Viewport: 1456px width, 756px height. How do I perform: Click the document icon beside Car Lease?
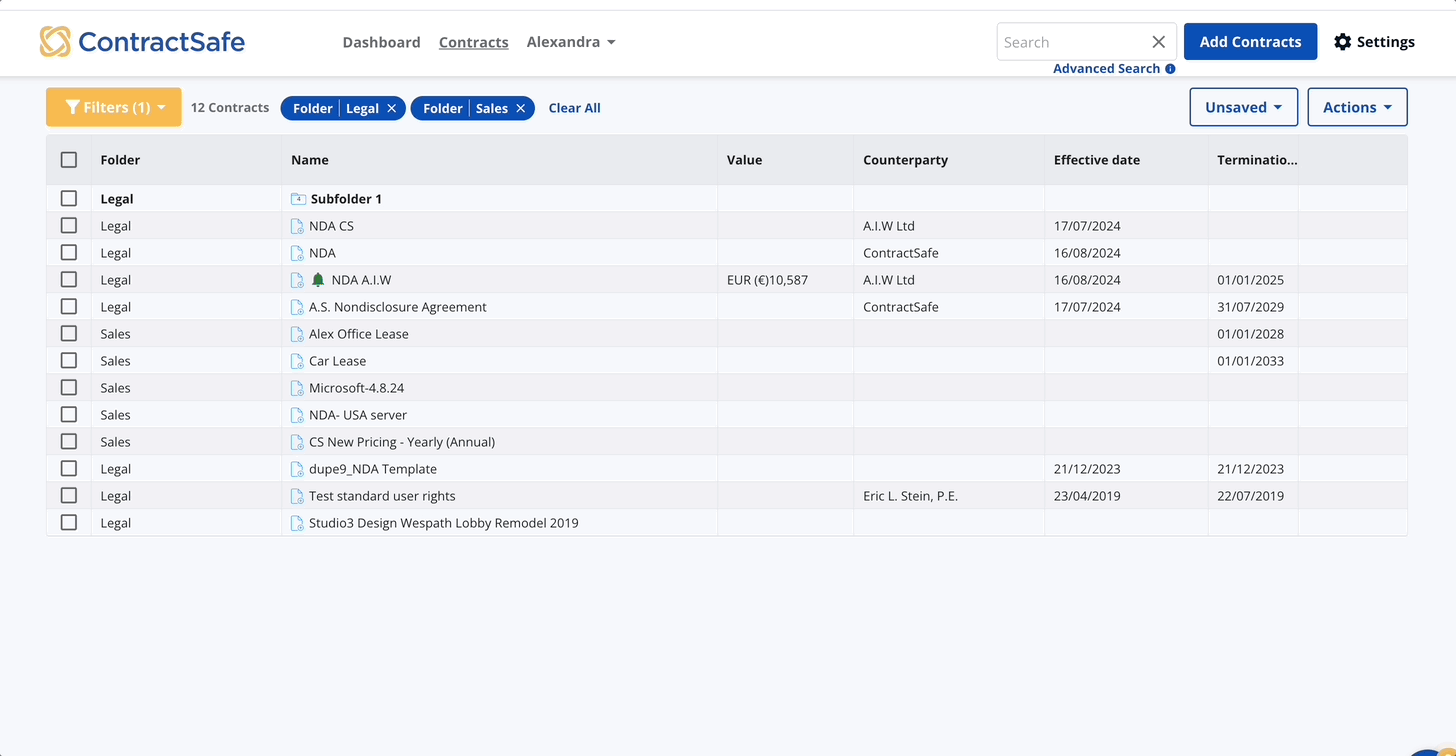point(297,361)
